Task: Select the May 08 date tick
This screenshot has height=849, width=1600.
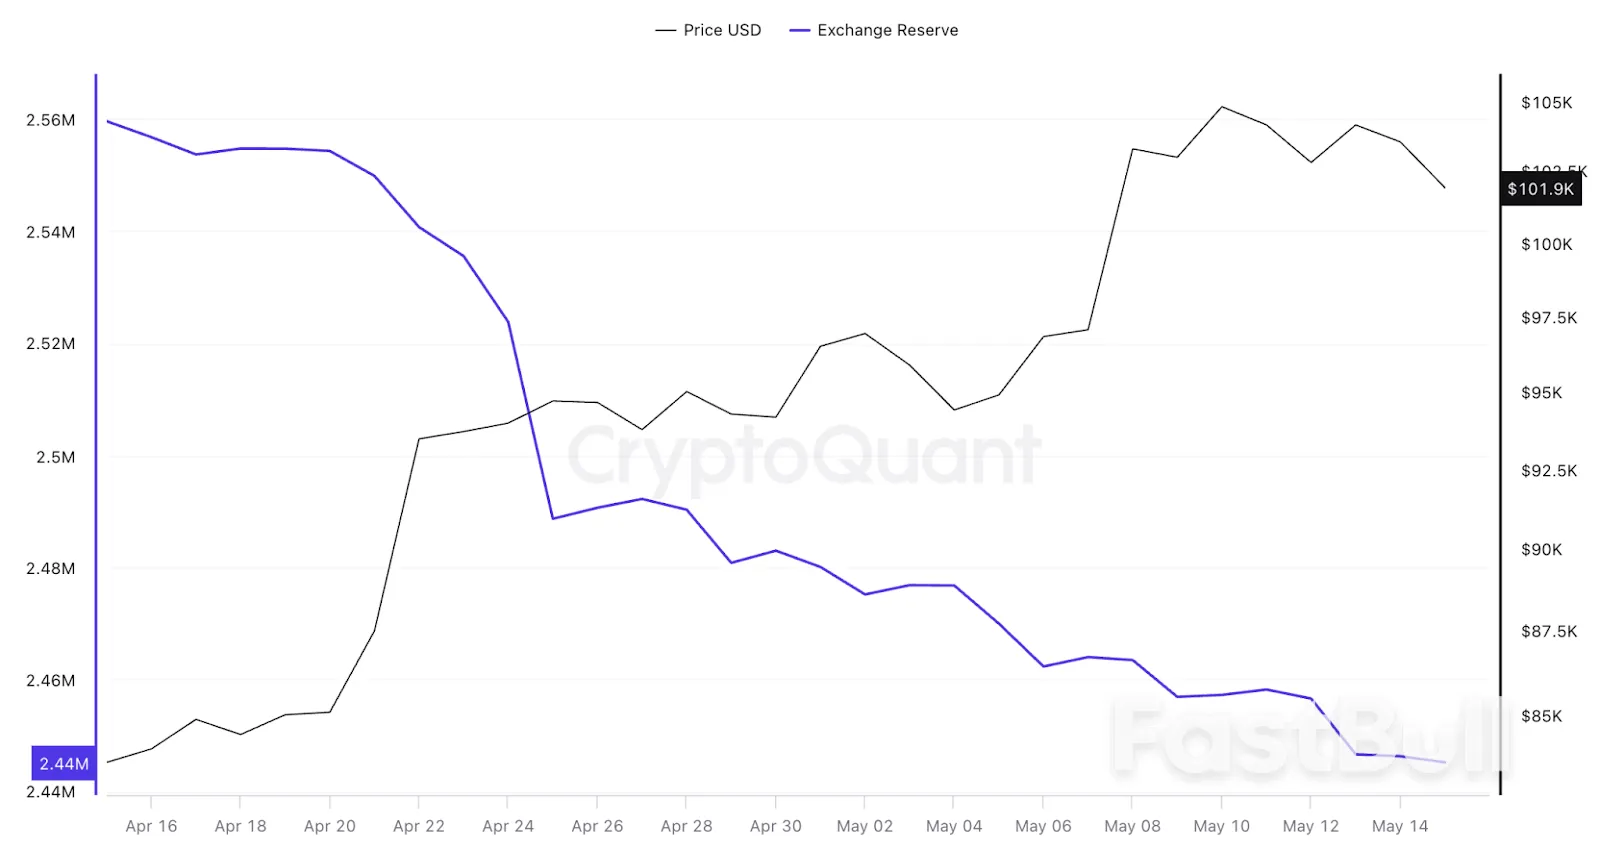Action: click(1132, 826)
